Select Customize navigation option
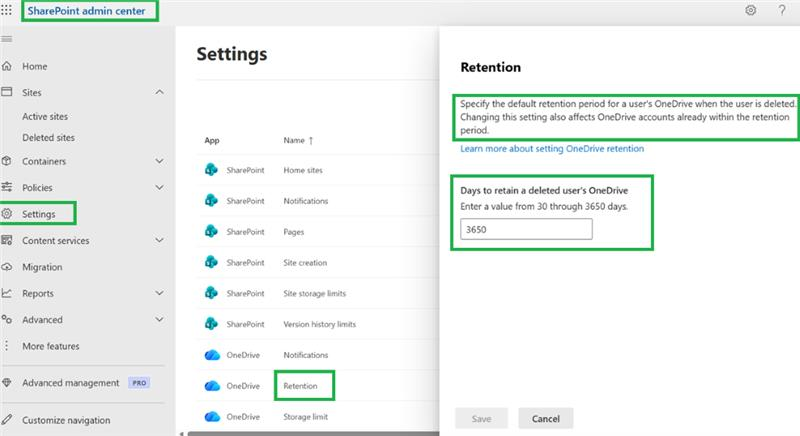Viewport: 800px width, 436px height. coord(66,420)
